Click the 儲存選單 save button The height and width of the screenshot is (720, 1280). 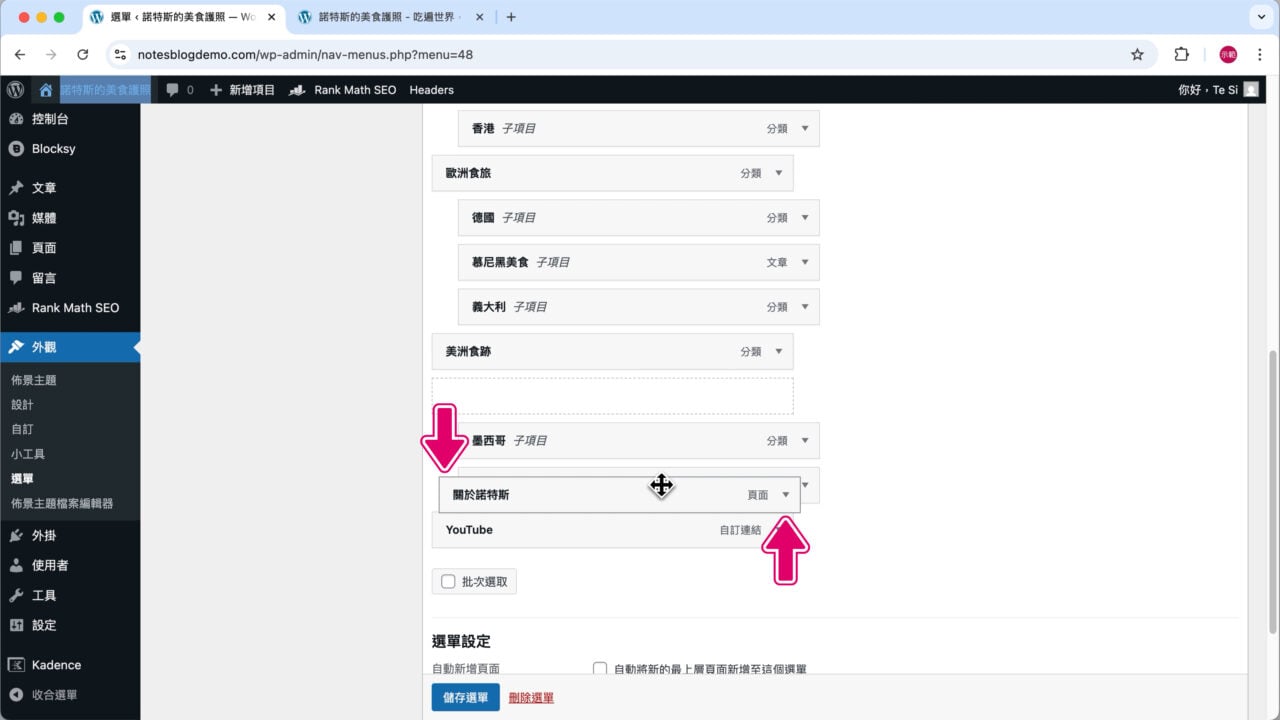[x=465, y=697]
